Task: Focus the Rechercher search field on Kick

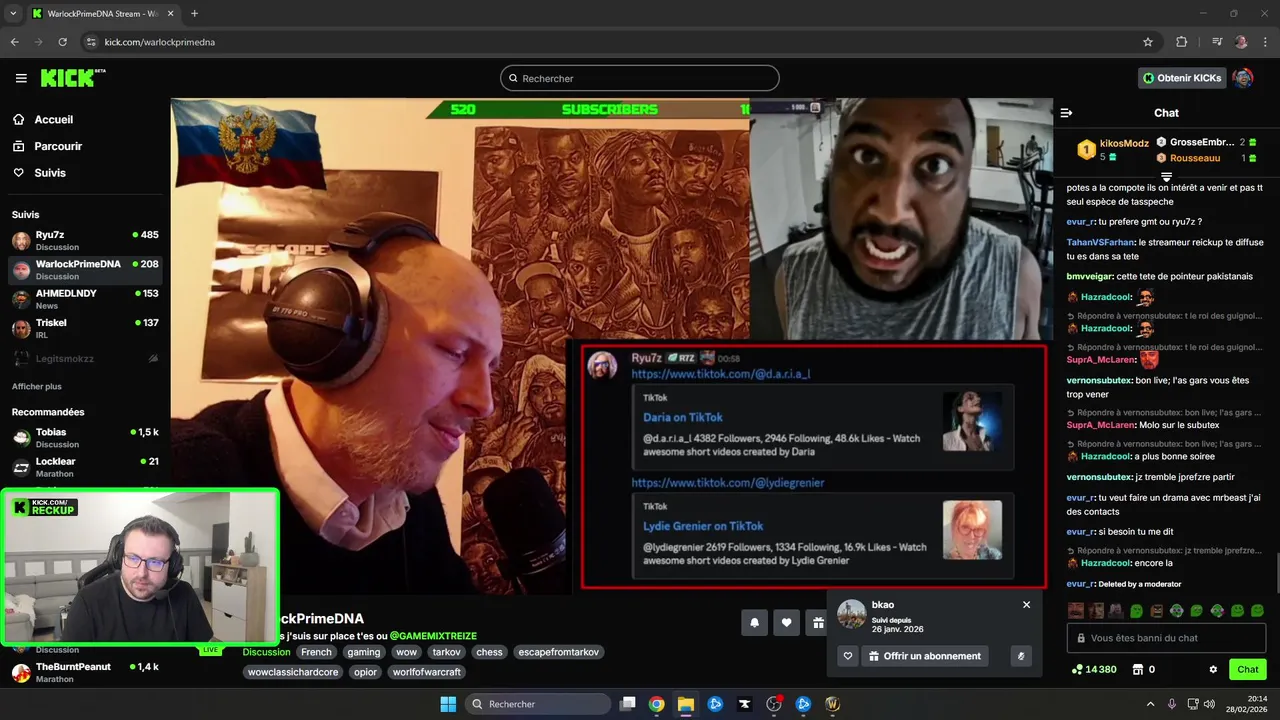Action: [640, 78]
